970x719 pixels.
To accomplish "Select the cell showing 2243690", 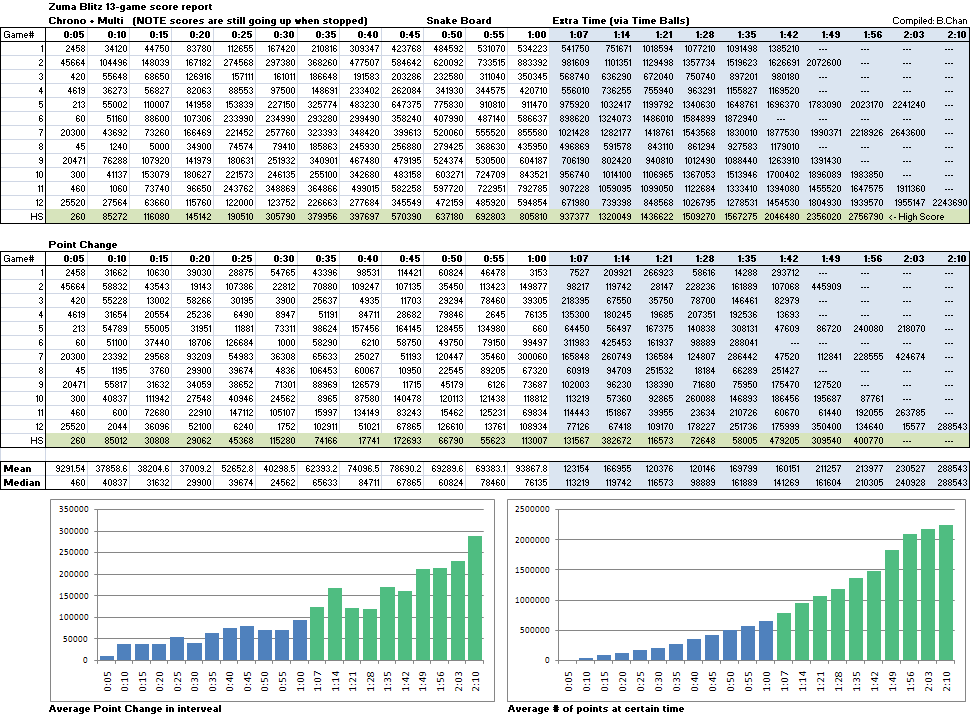I will (950, 202).
